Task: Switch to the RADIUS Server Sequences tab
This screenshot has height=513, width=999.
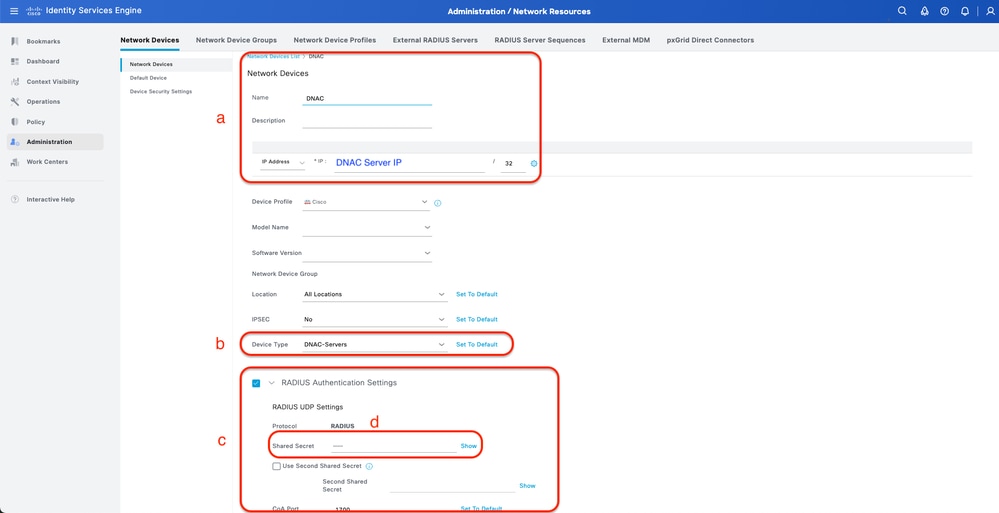Action: 540,40
